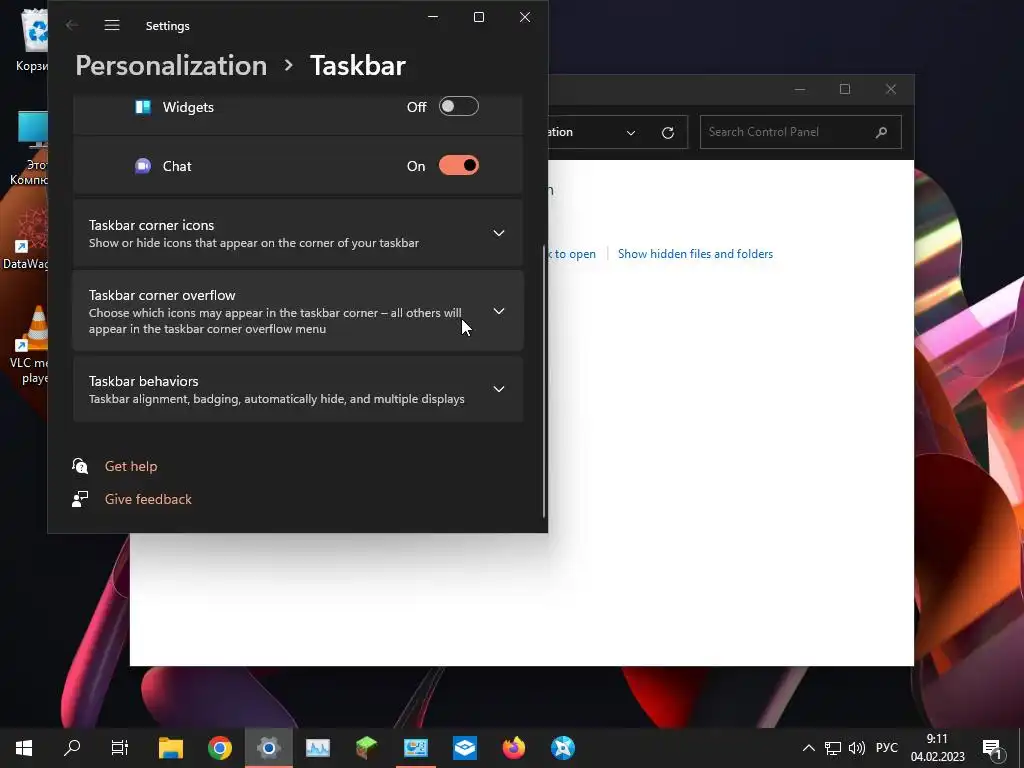Turn off the Chat toggle

pos(458,165)
